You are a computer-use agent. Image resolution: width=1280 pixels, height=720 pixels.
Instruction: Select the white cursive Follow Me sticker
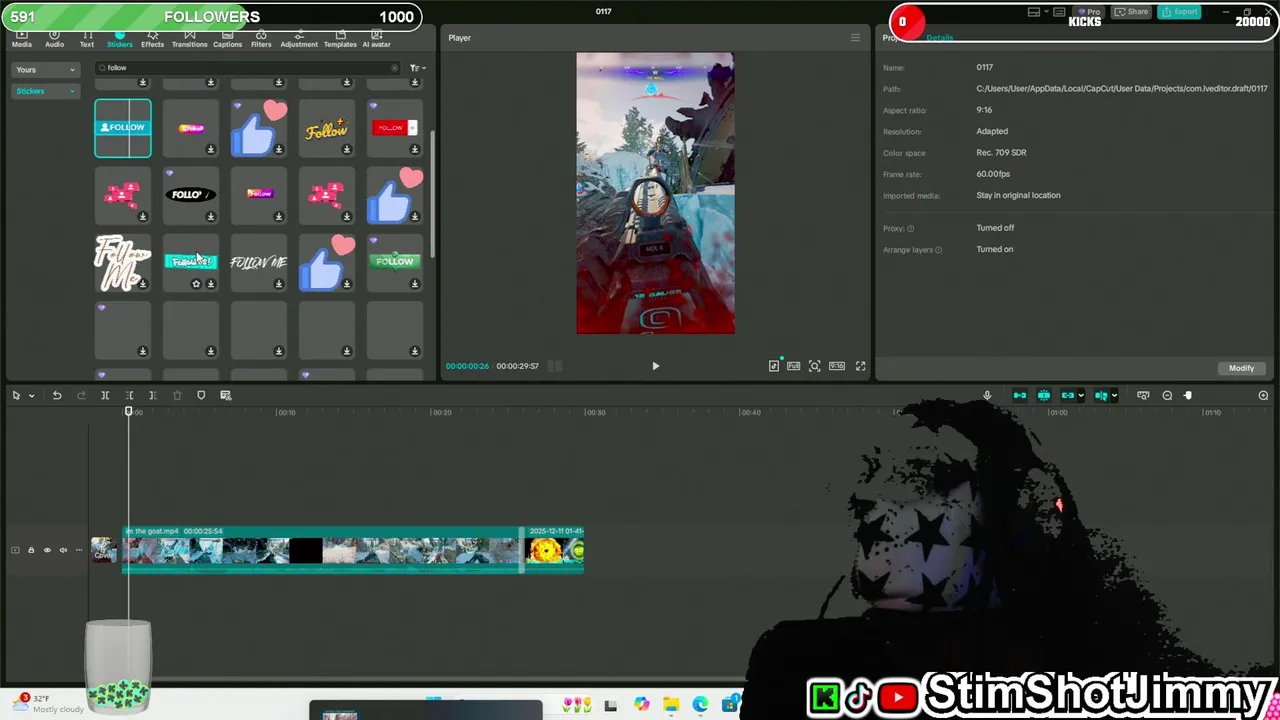123,262
